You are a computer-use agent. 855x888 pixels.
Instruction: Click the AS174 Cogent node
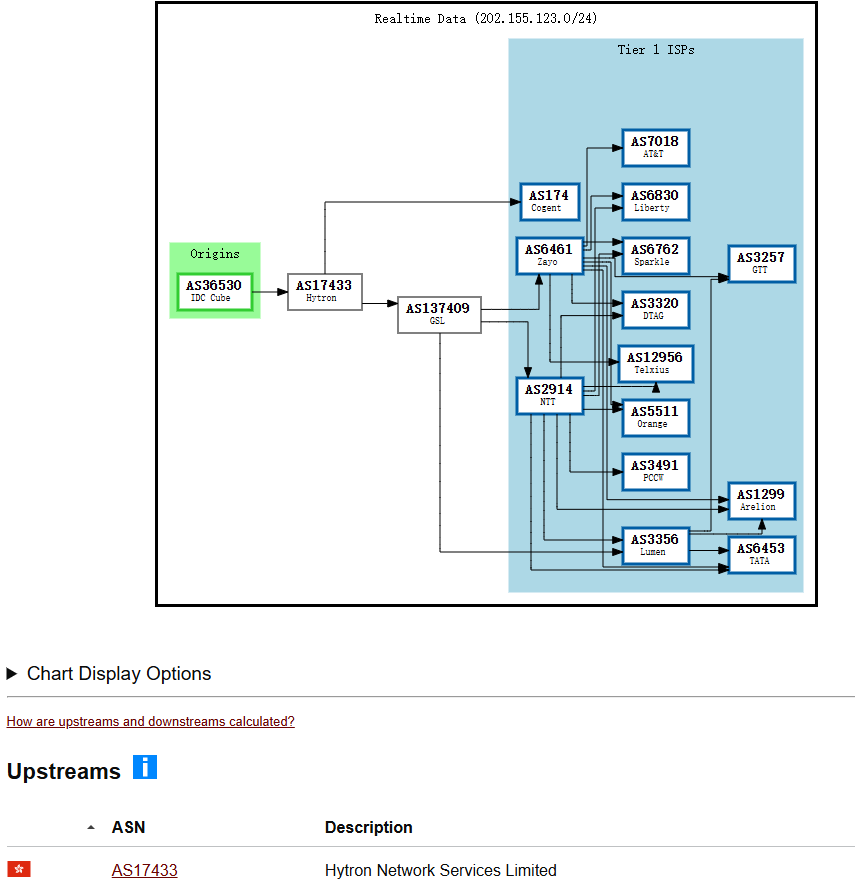(x=549, y=202)
